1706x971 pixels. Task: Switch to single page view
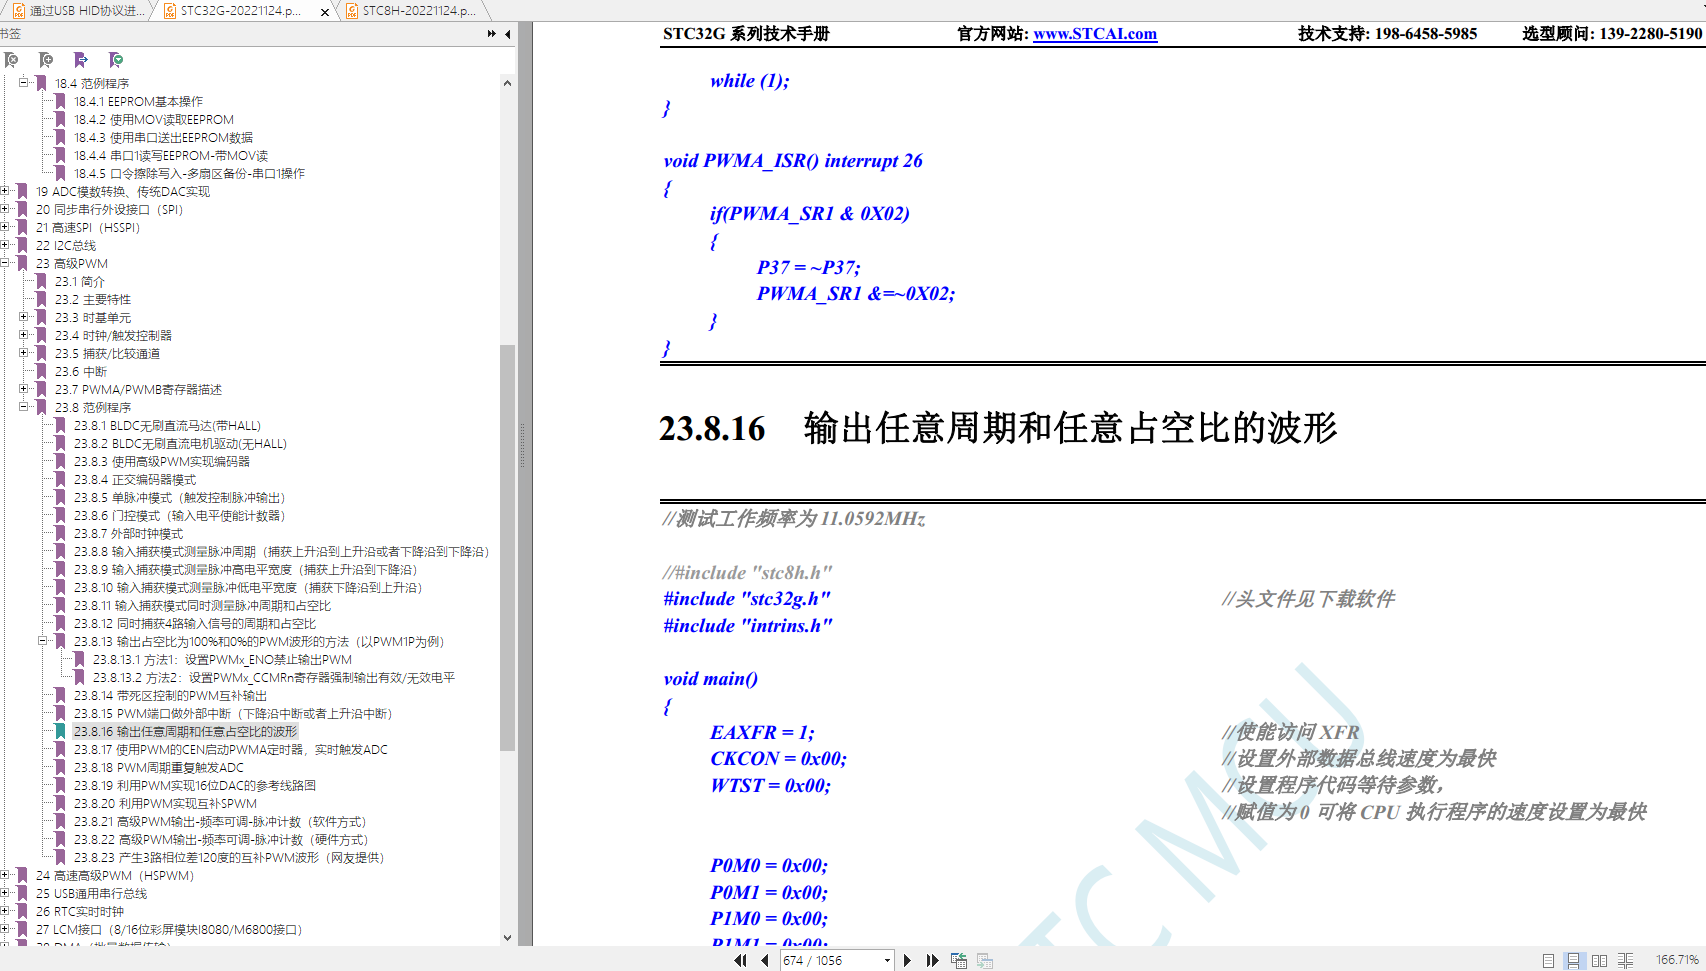1548,960
